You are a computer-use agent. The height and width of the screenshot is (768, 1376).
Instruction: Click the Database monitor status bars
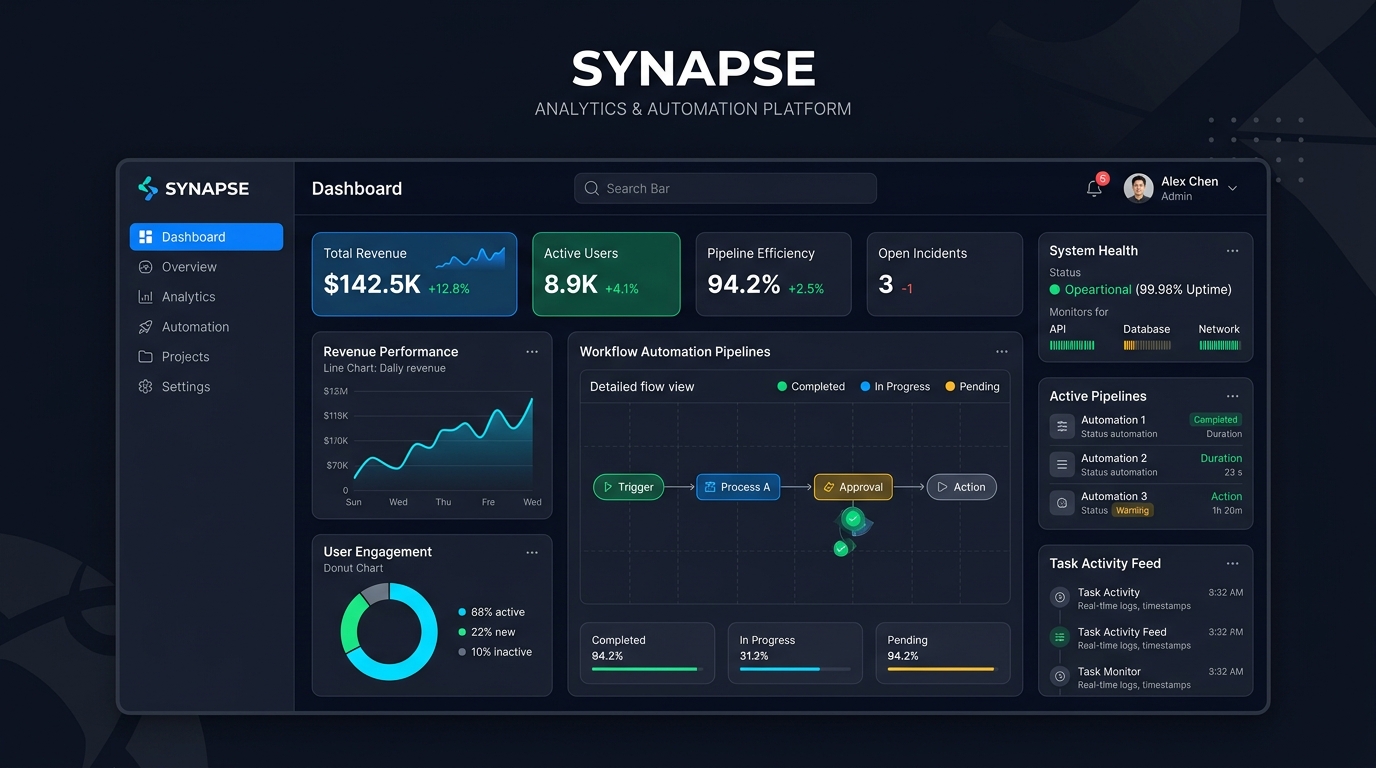click(x=1147, y=345)
